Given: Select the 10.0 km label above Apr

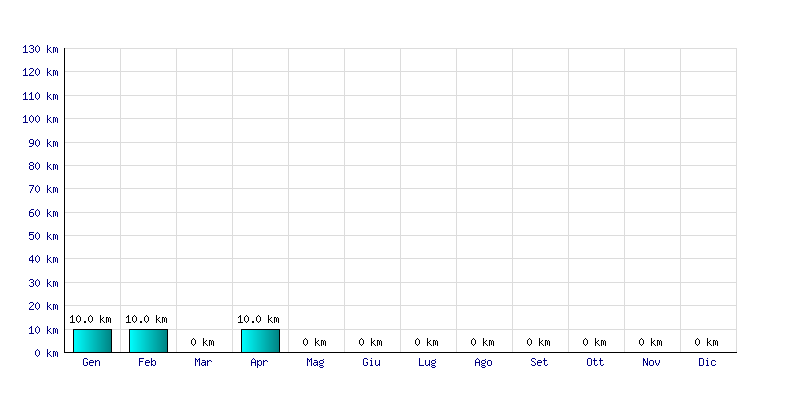Looking at the screenshot, I should tap(258, 319).
